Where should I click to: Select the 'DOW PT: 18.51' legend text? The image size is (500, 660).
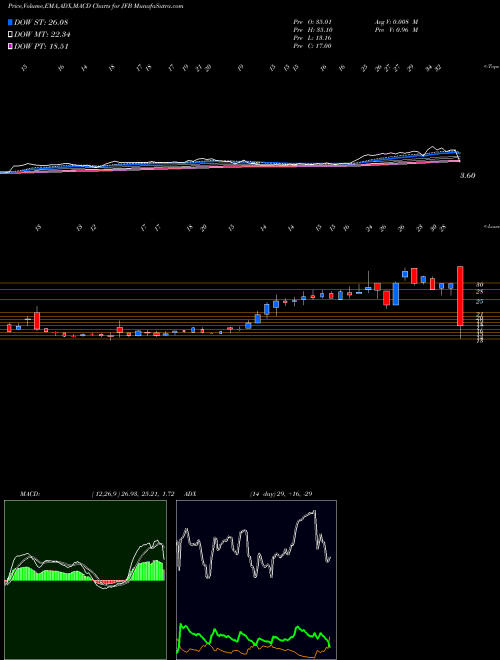tap(41, 46)
